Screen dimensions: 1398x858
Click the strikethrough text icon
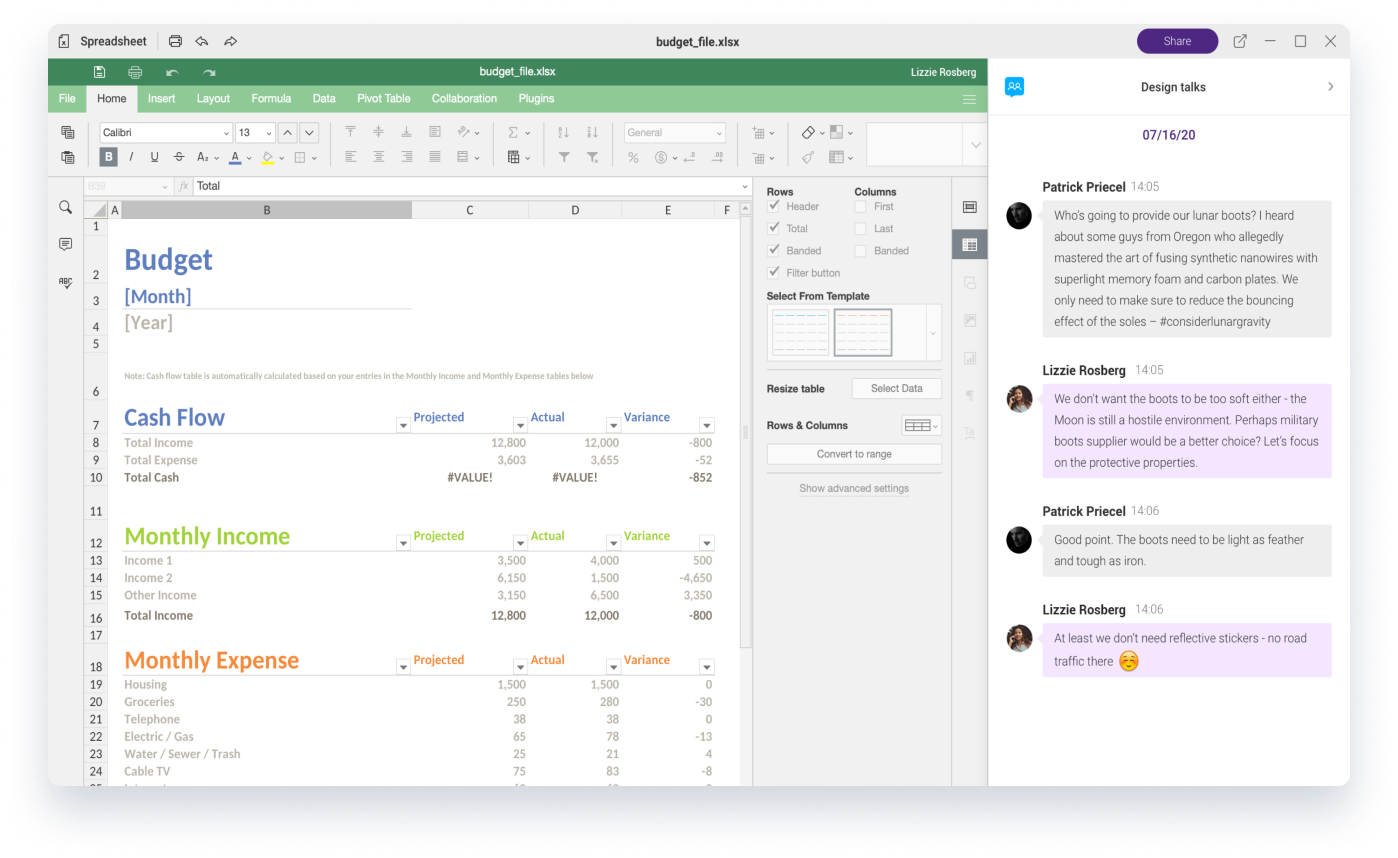click(x=179, y=157)
